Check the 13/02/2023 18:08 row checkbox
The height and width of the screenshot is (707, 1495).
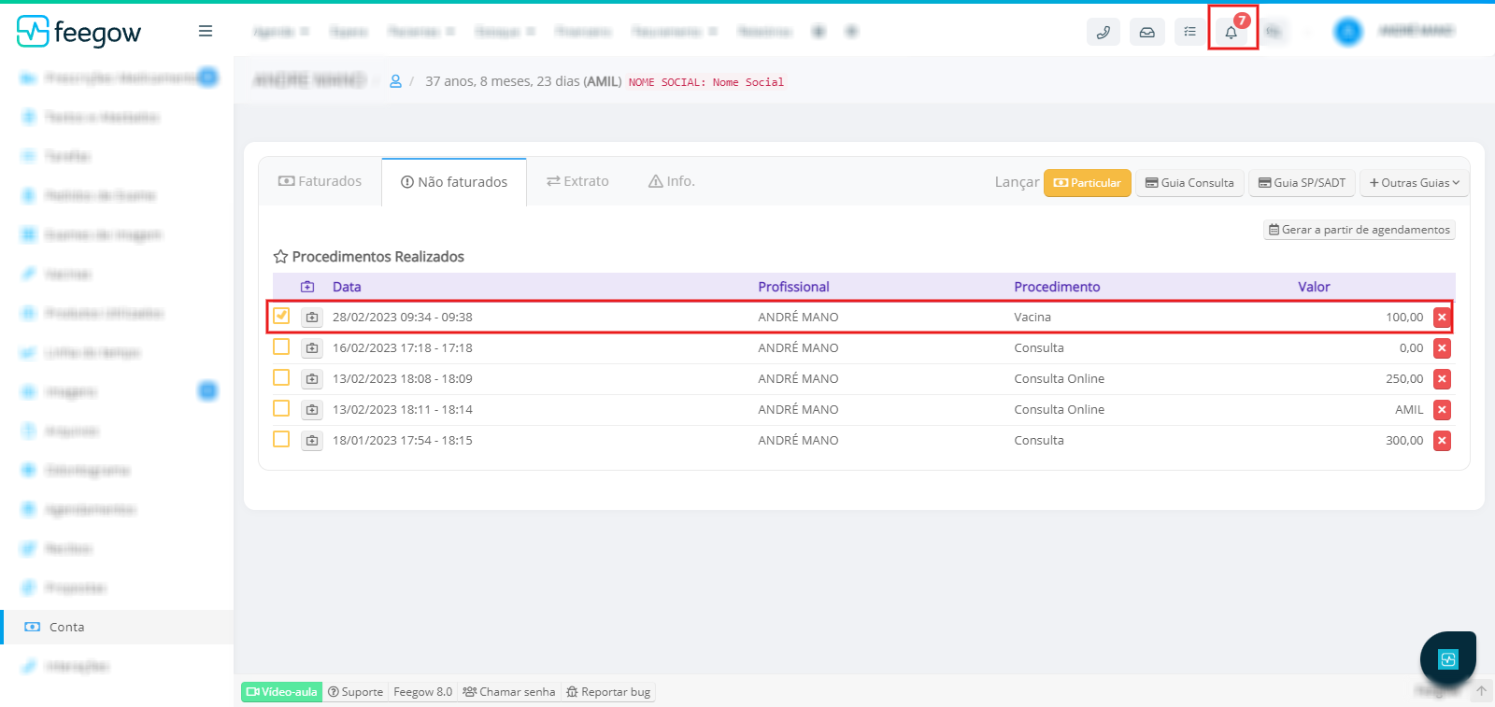(x=281, y=378)
